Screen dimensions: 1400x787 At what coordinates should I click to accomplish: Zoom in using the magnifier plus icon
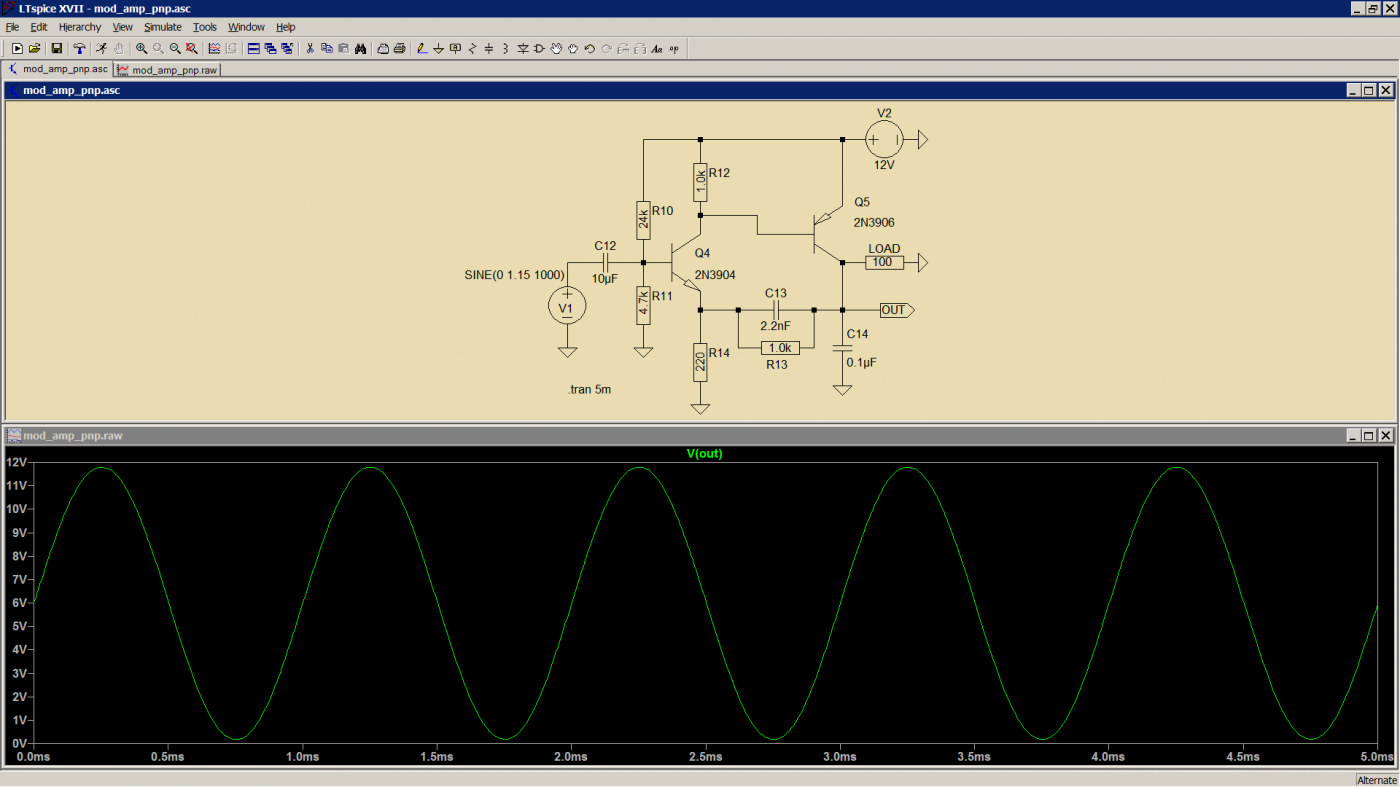(x=141, y=48)
